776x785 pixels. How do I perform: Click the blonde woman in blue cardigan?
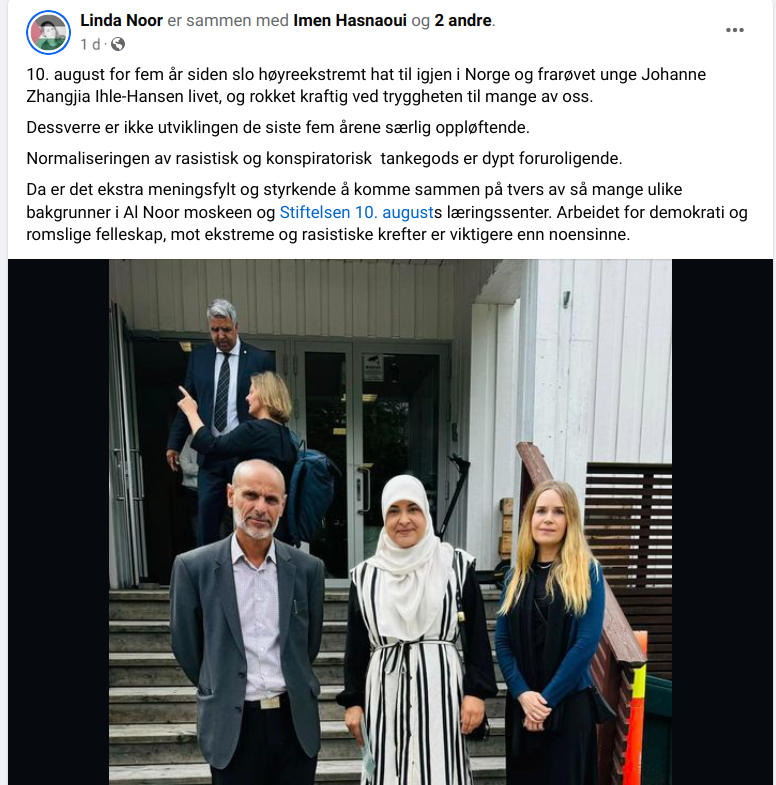[x=551, y=633]
